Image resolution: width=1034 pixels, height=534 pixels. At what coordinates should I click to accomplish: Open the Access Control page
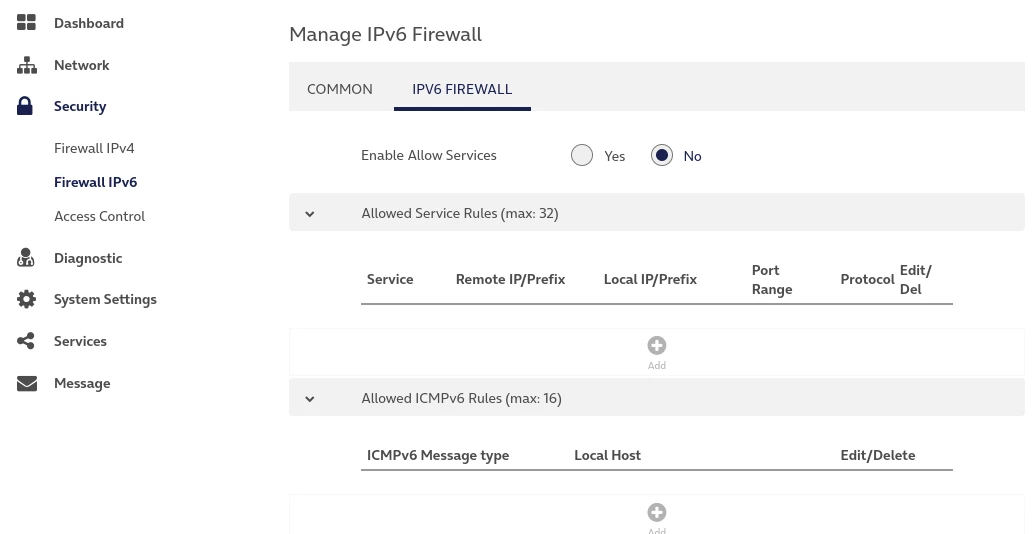pos(100,216)
